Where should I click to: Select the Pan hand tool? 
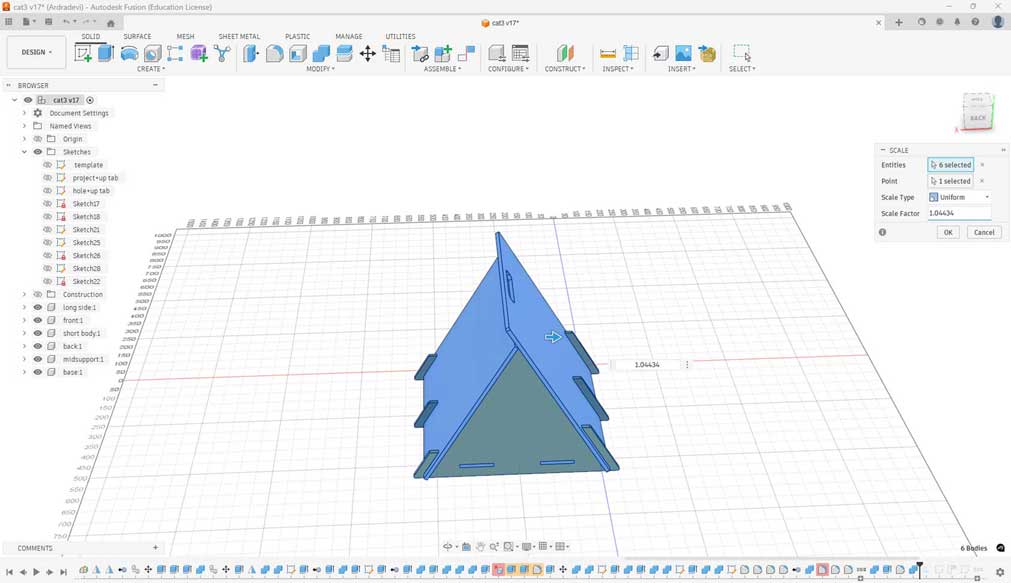[x=480, y=546]
